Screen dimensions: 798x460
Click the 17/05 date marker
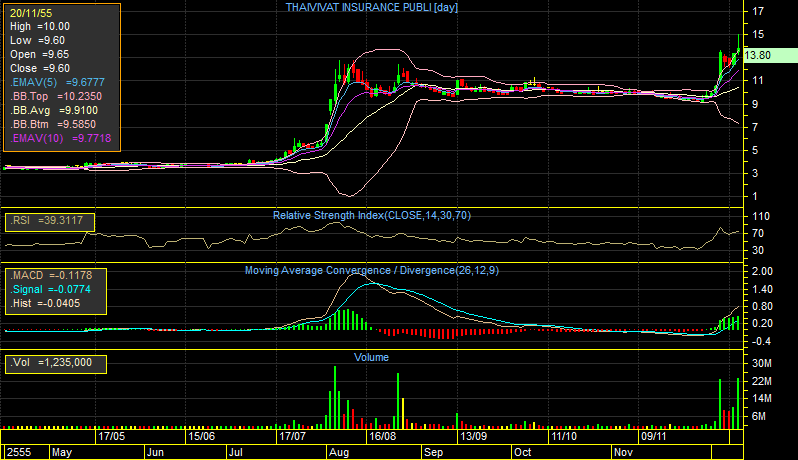tap(111, 436)
